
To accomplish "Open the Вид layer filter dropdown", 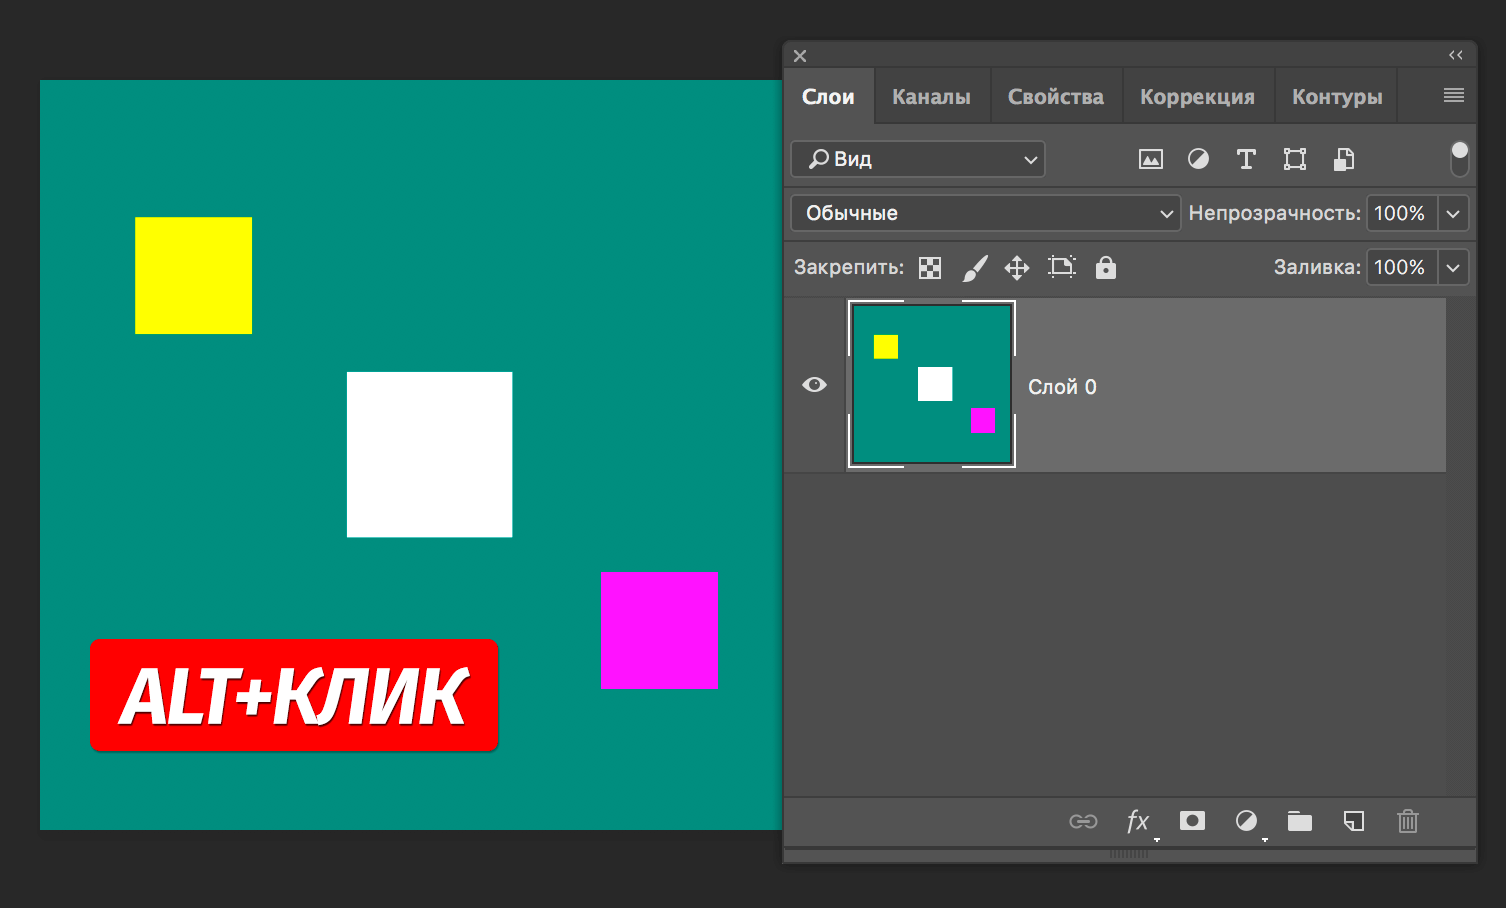I will (x=917, y=159).
